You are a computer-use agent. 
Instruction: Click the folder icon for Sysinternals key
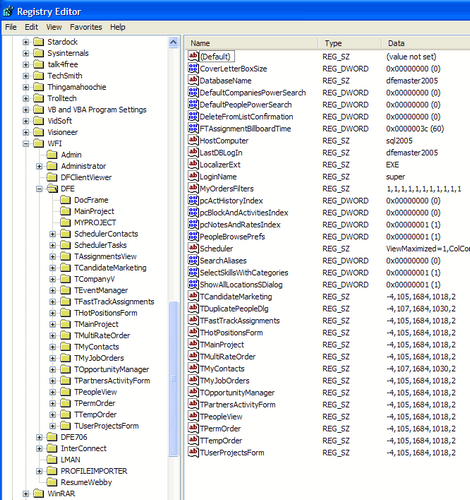pyautogui.click(x=39, y=53)
